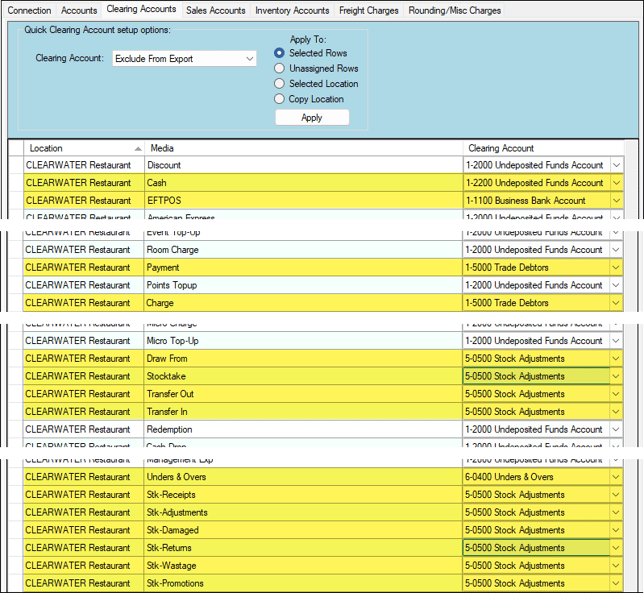Image resolution: width=644 pixels, height=593 pixels.
Task: Expand clearing account dropdown for Redemption row
Action: coord(616,429)
